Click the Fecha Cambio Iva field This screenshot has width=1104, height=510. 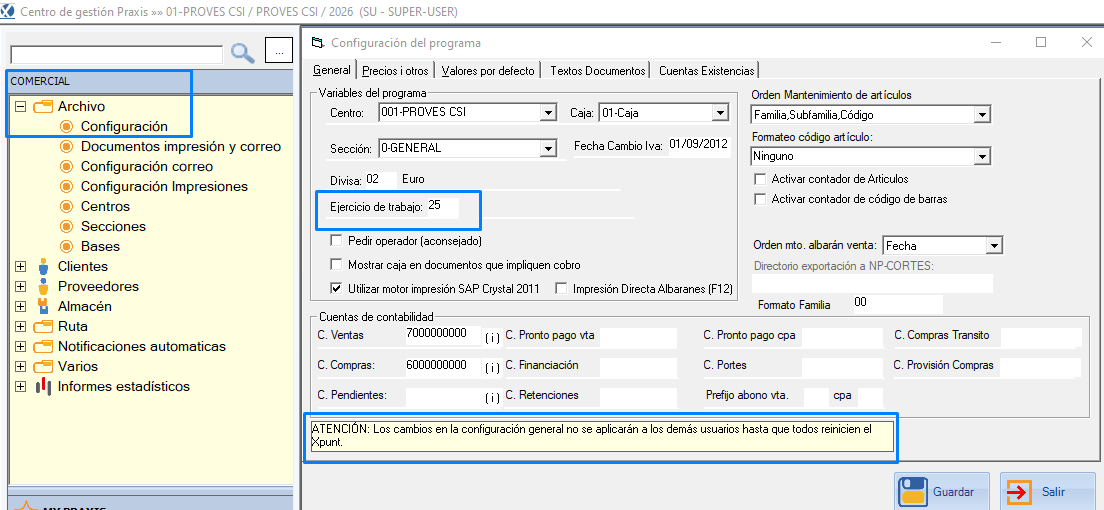click(699, 146)
